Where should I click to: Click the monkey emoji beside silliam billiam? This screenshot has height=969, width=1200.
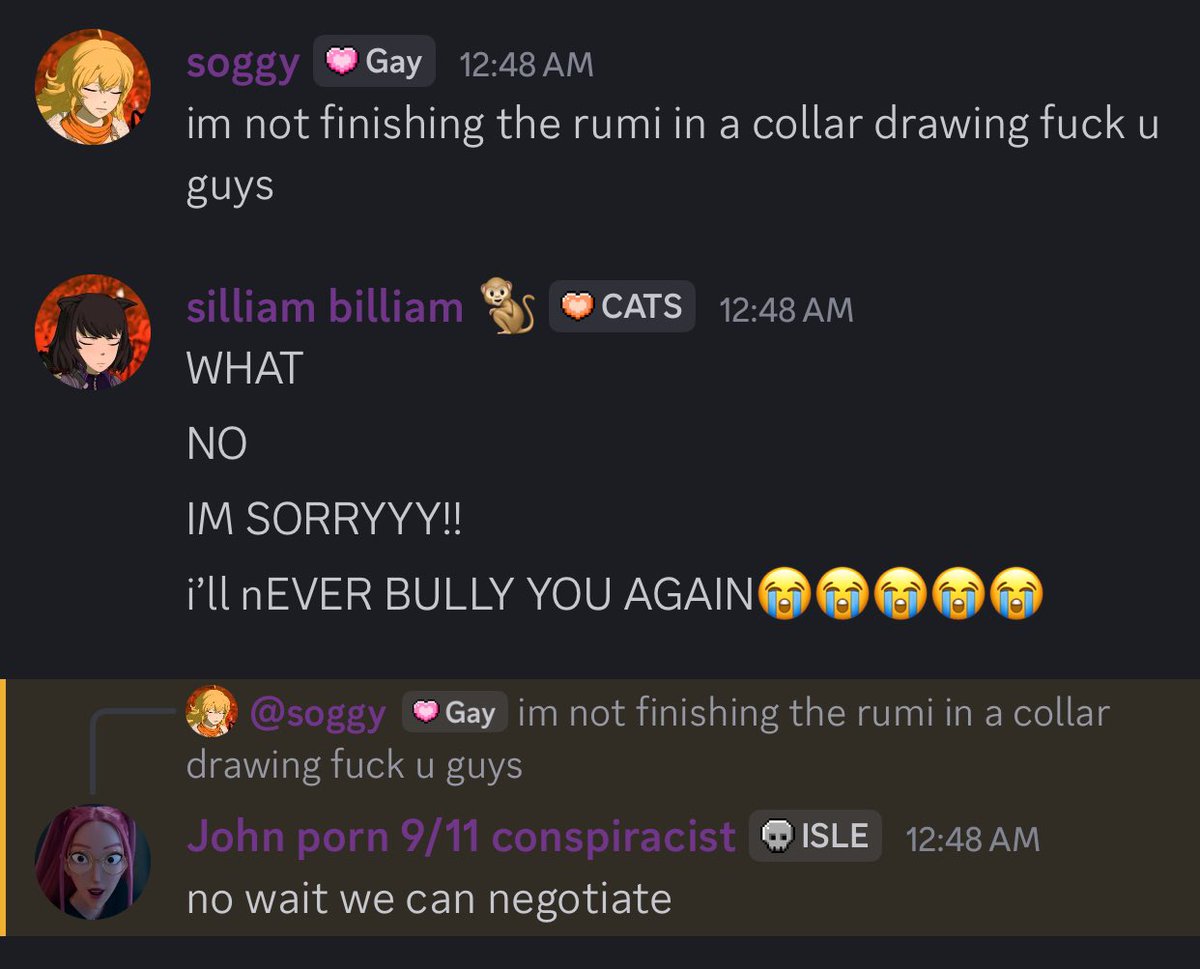click(509, 307)
